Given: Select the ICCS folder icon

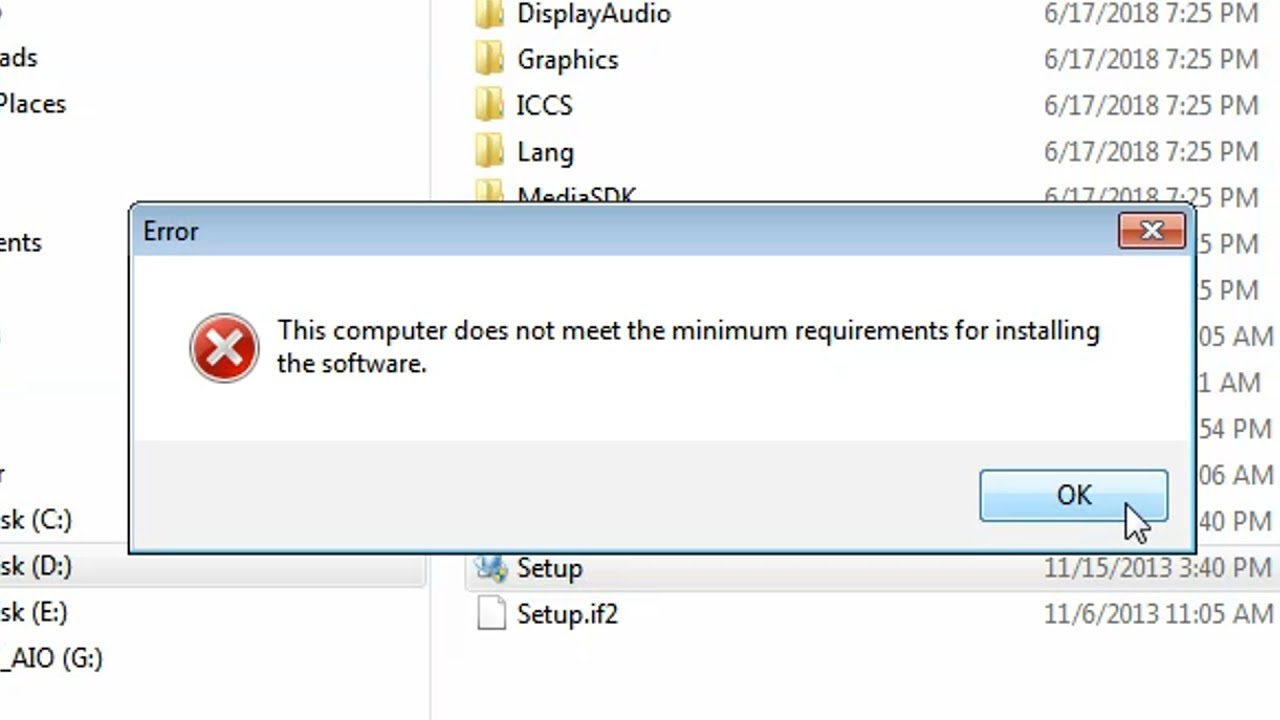Looking at the screenshot, I should pos(489,105).
